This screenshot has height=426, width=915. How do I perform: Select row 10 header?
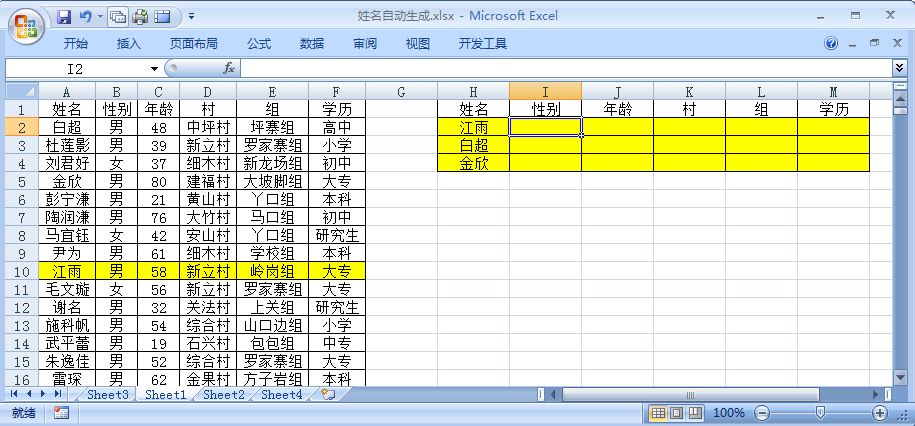(22, 271)
